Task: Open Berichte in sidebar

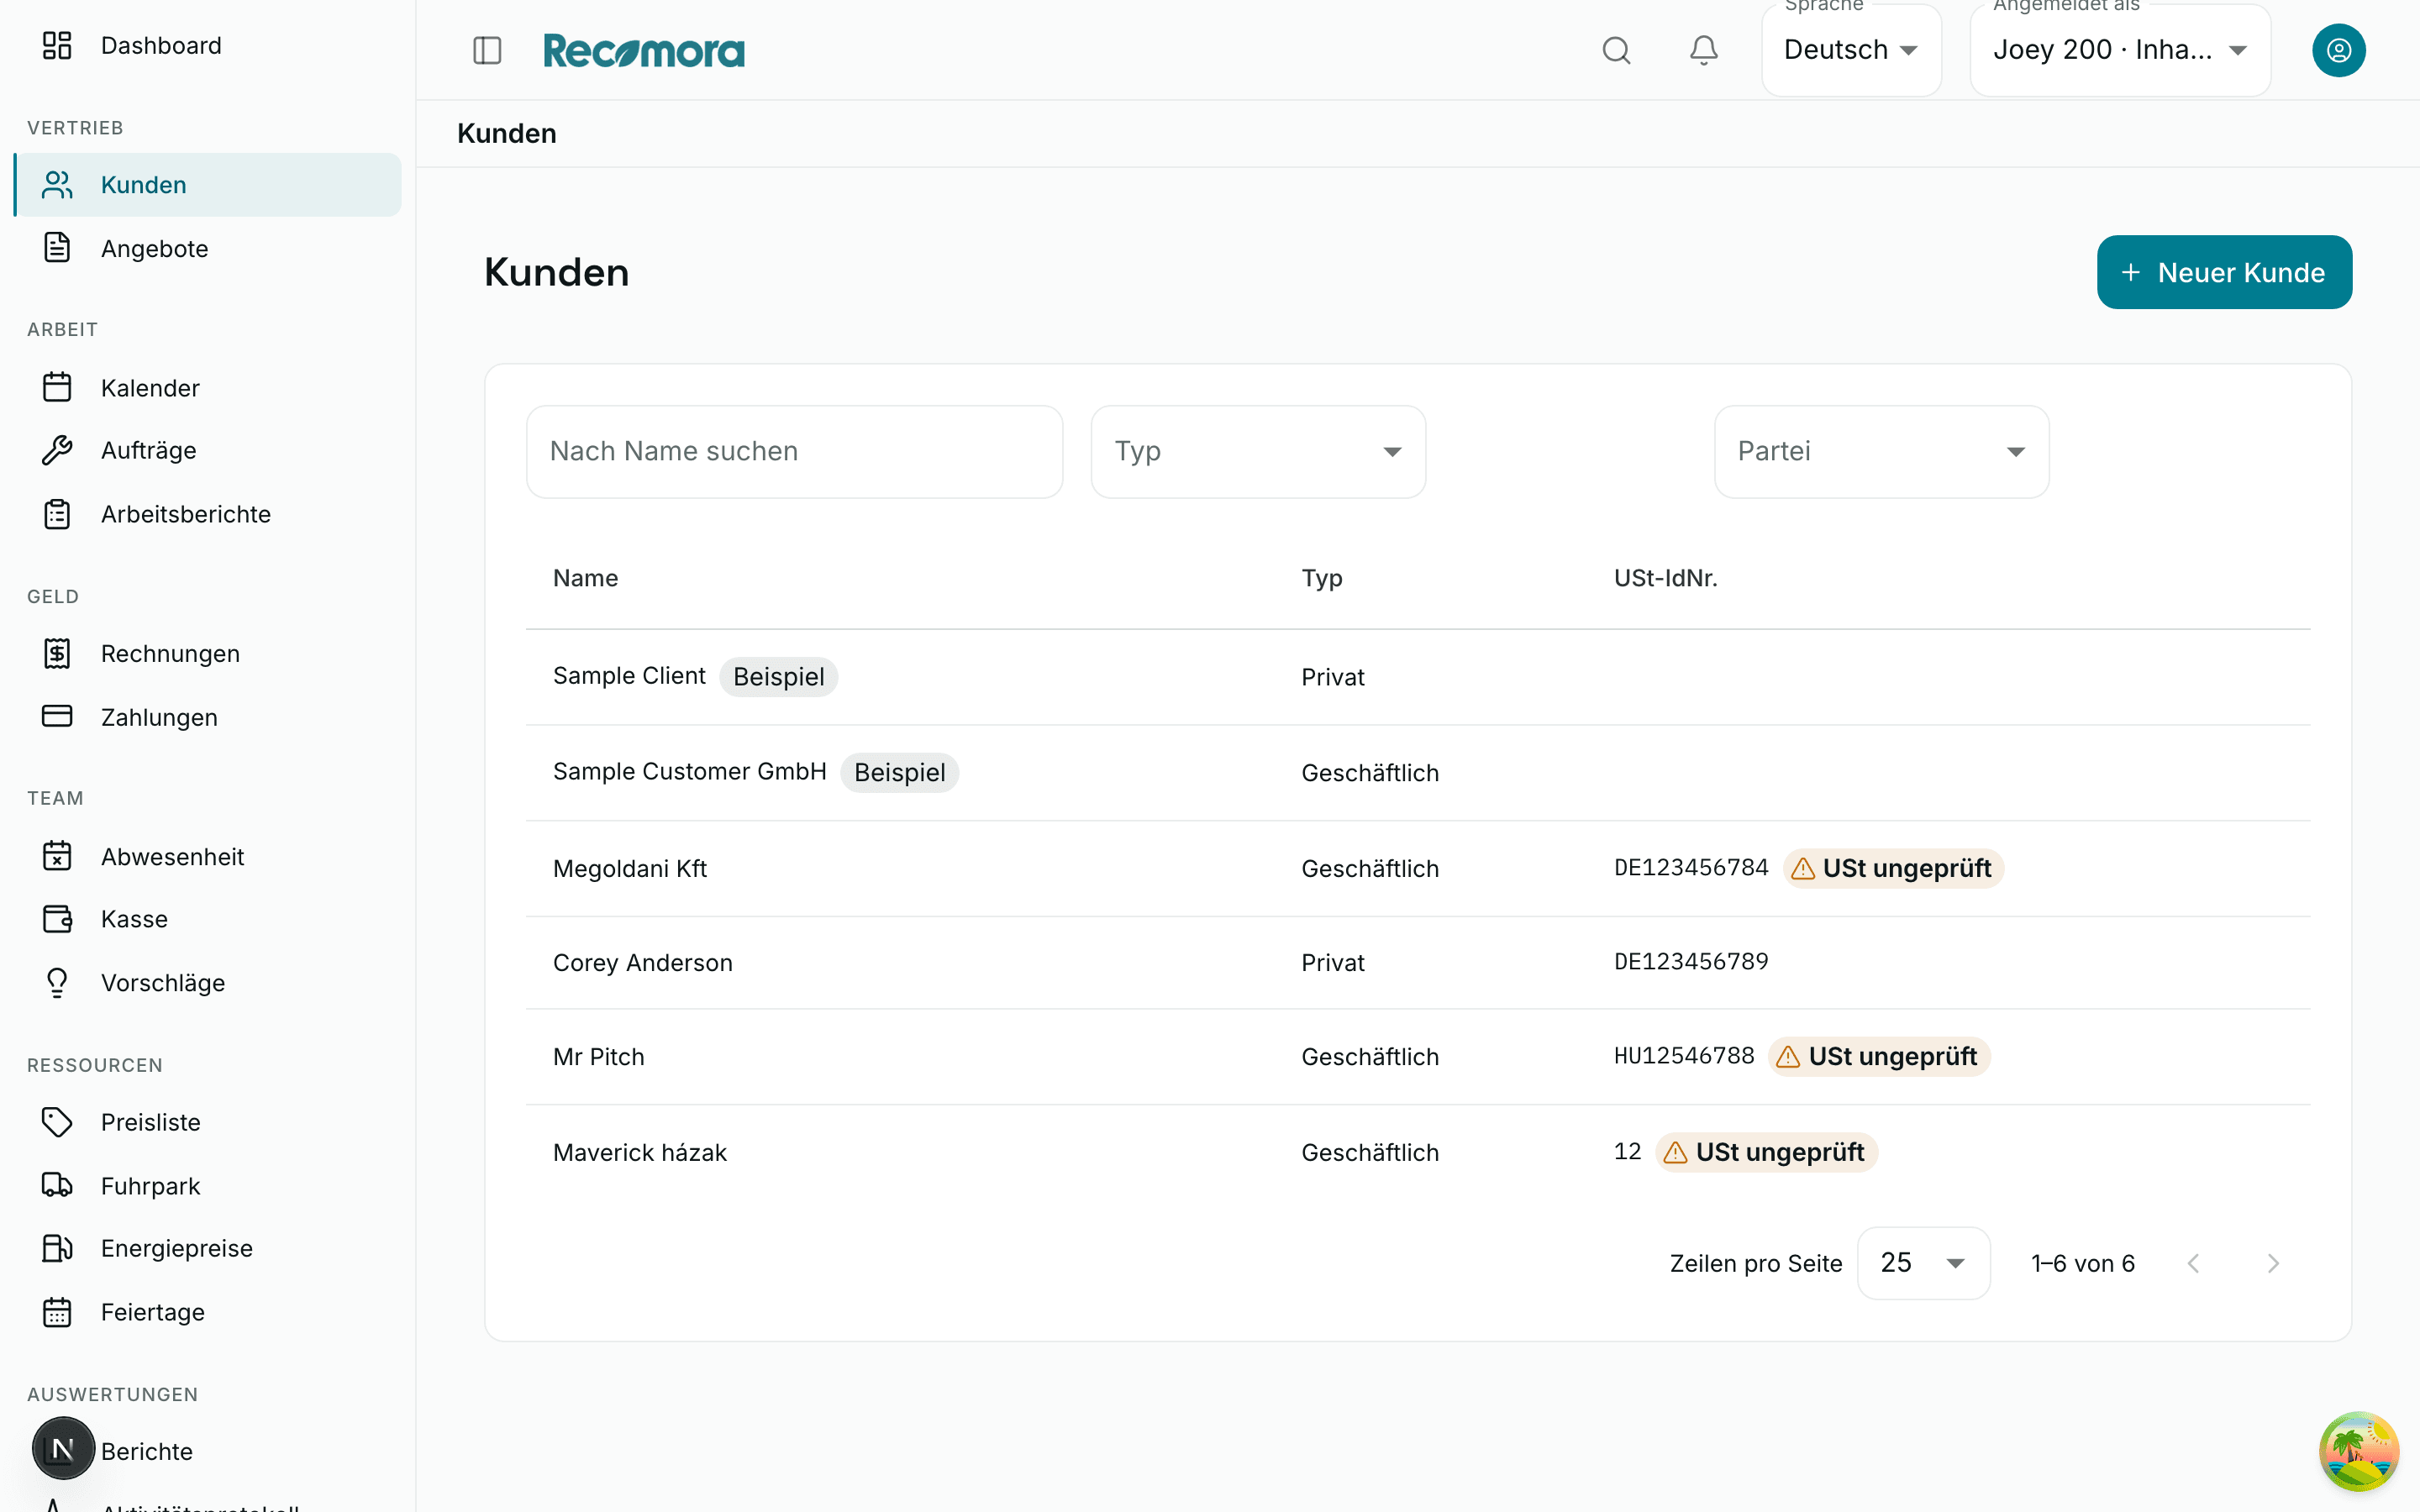Action: (x=147, y=1451)
